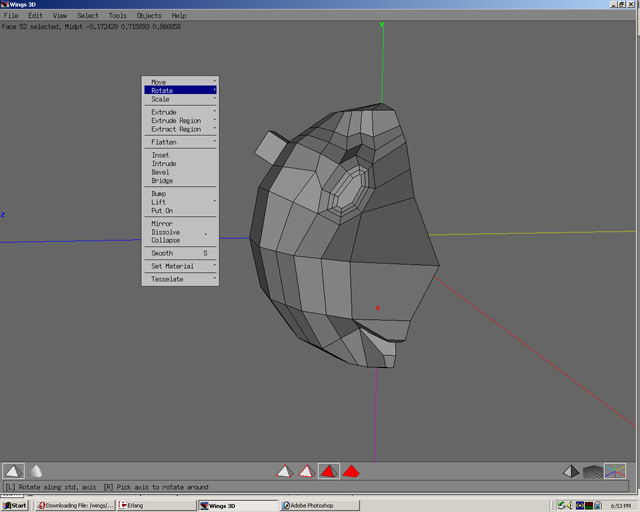Switch to Erlang taskbar window
Screen dimensions: 640x512
click(156, 505)
